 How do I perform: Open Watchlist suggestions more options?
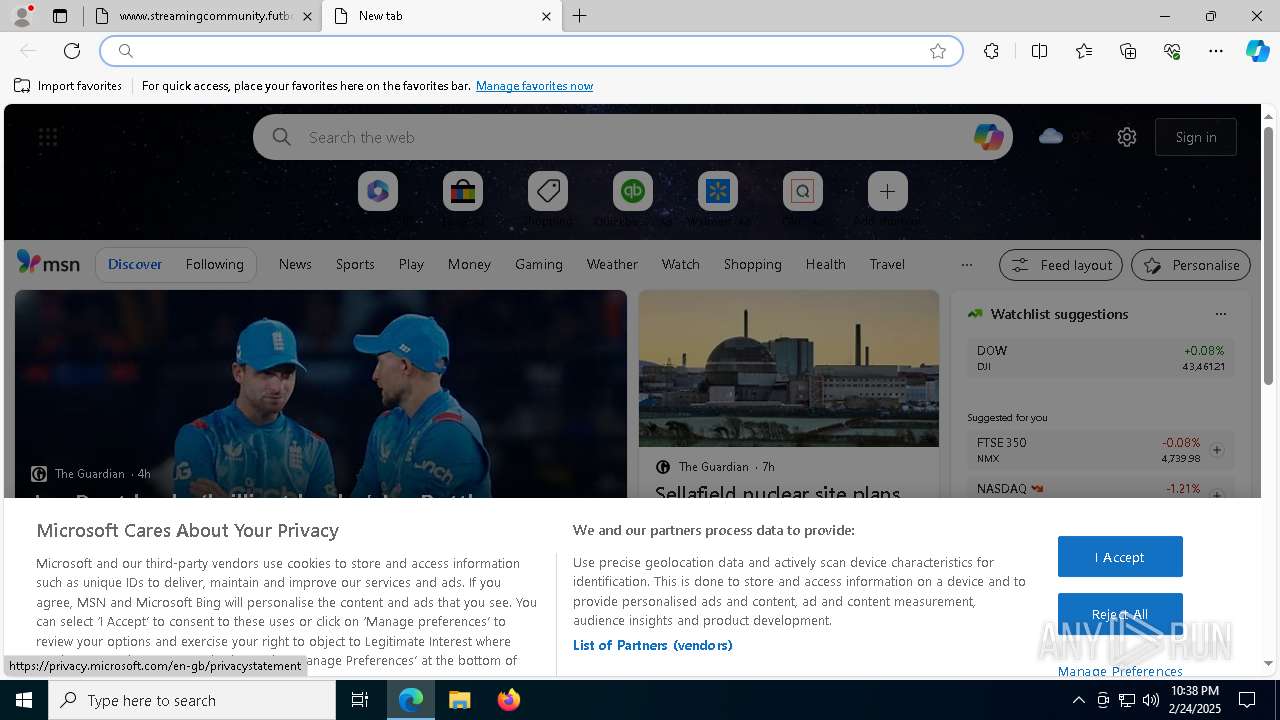pos(1221,314)
